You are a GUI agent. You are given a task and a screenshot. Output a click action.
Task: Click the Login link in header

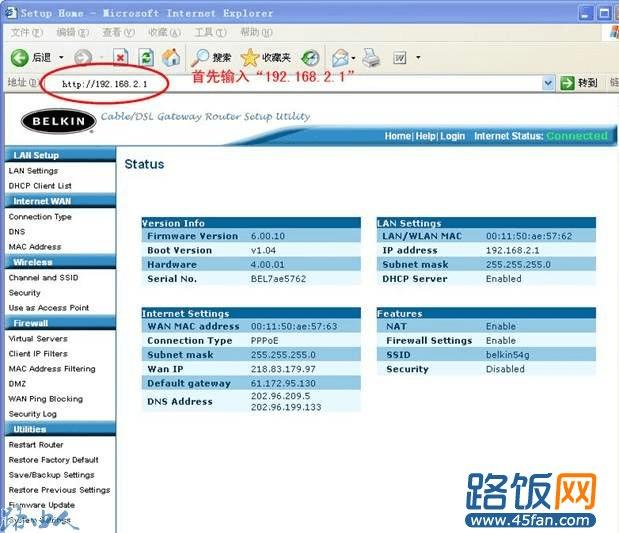point(452,136)
